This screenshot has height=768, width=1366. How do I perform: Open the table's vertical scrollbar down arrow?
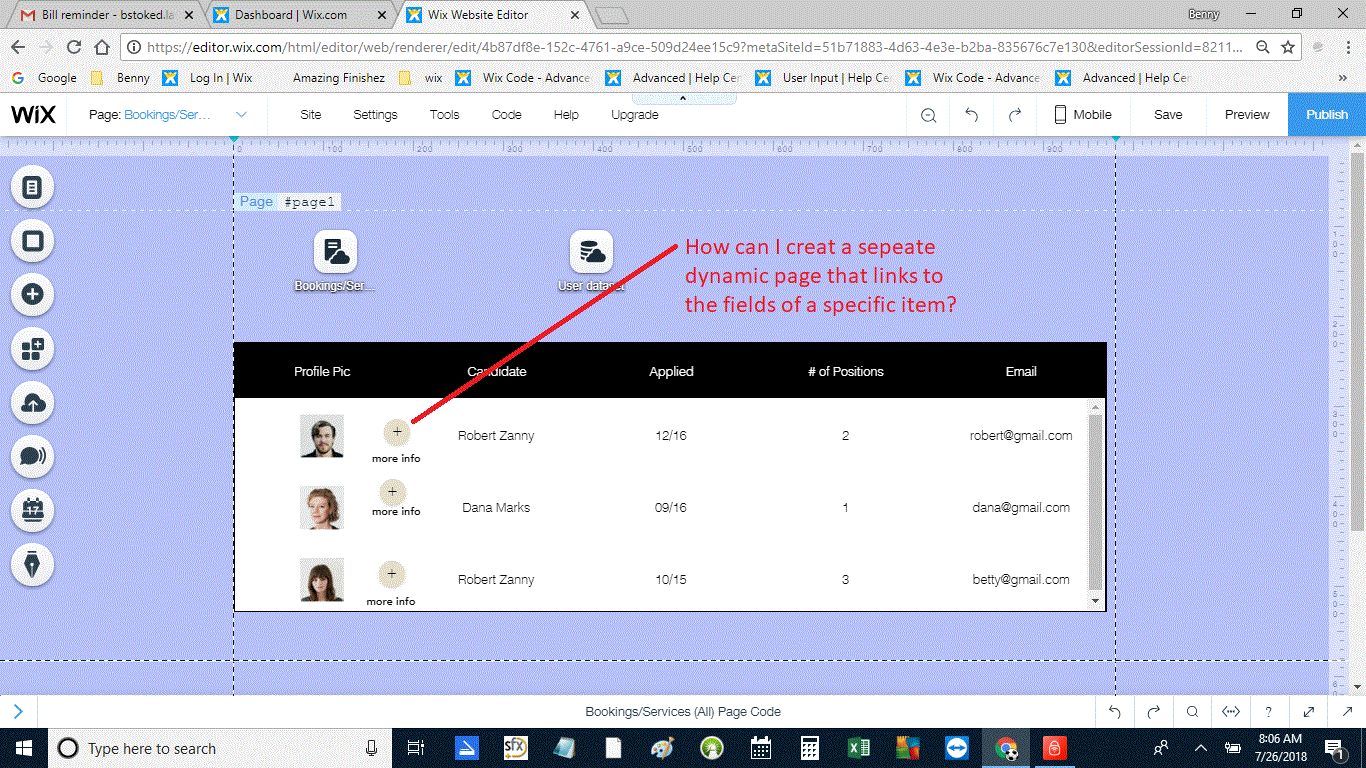pyautogui.click(x=1094, y=601)
